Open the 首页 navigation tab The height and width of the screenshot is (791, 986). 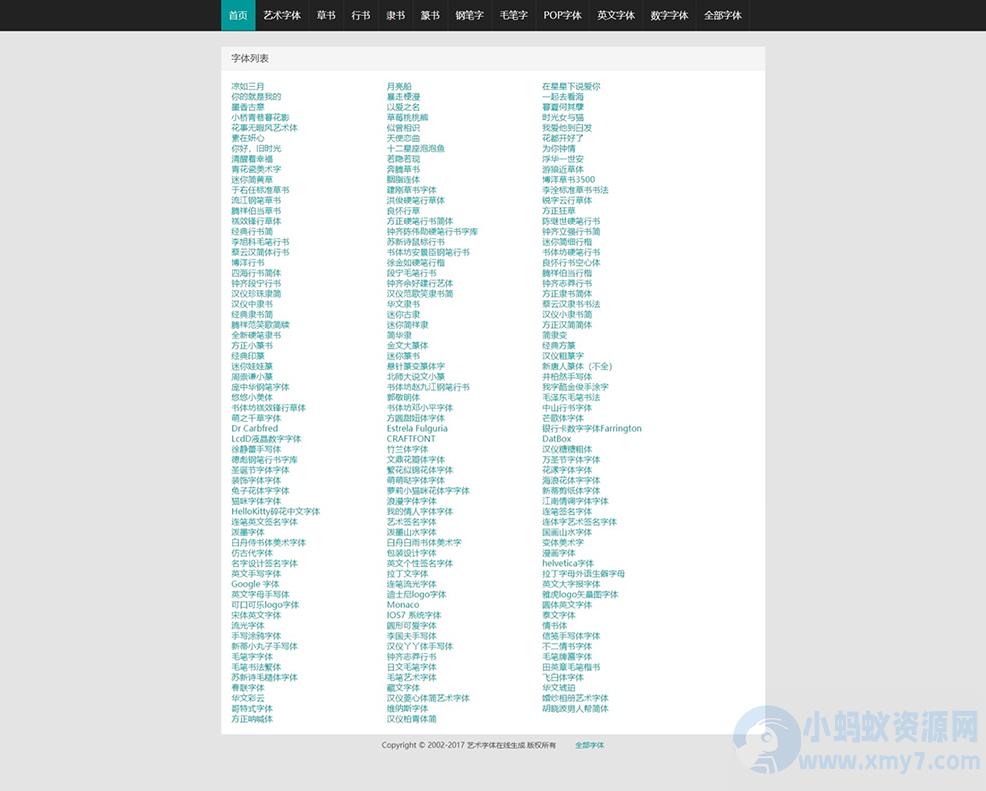238,15
